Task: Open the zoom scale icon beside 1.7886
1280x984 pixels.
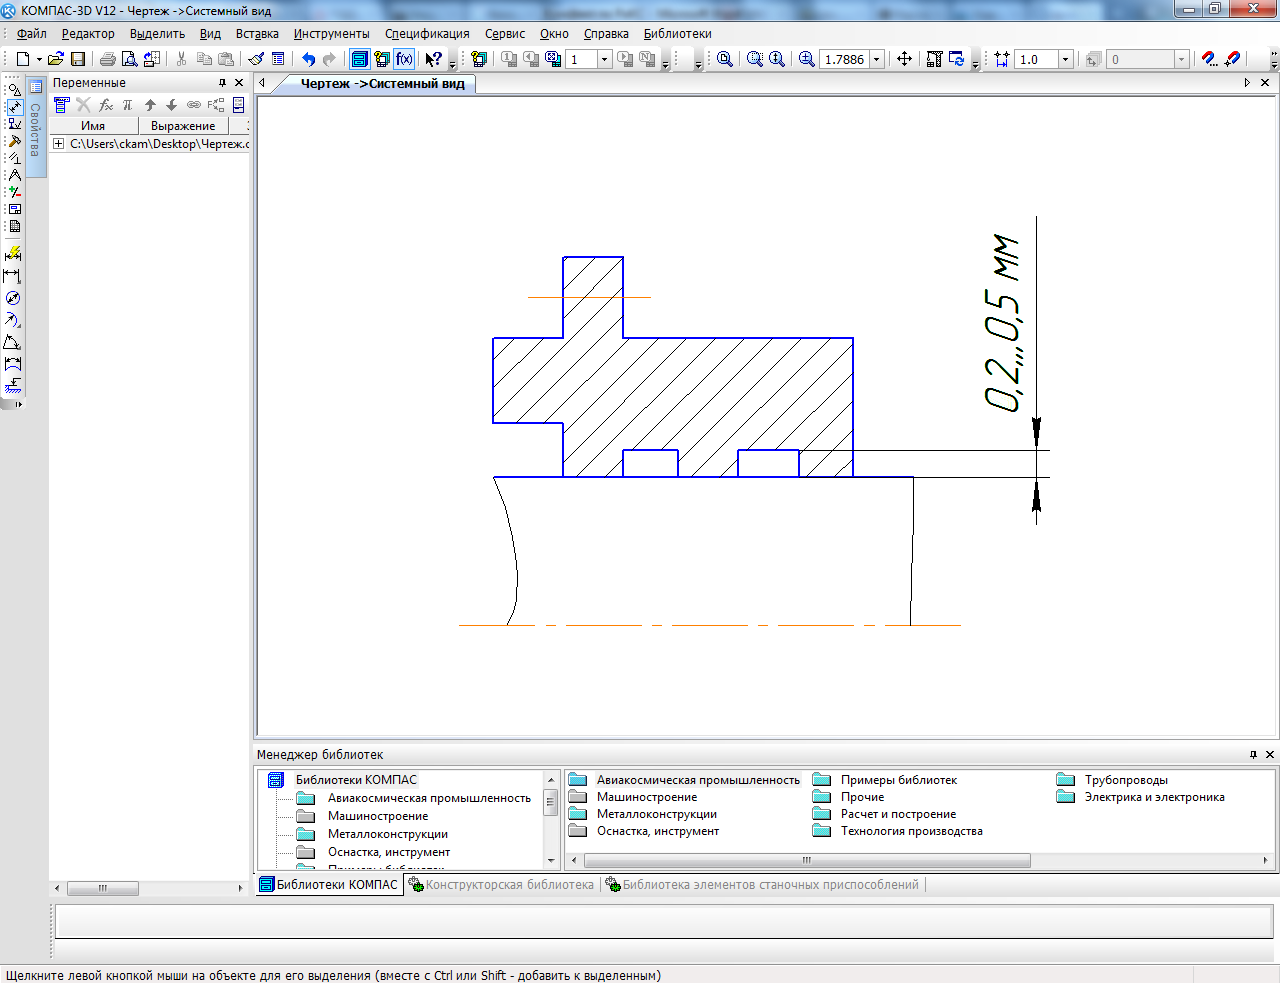Action: click(x=807, y=59)
